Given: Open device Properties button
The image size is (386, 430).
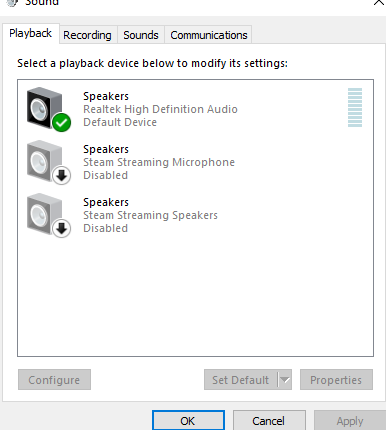Looking at the screenshot, I should tap(336, 379).
